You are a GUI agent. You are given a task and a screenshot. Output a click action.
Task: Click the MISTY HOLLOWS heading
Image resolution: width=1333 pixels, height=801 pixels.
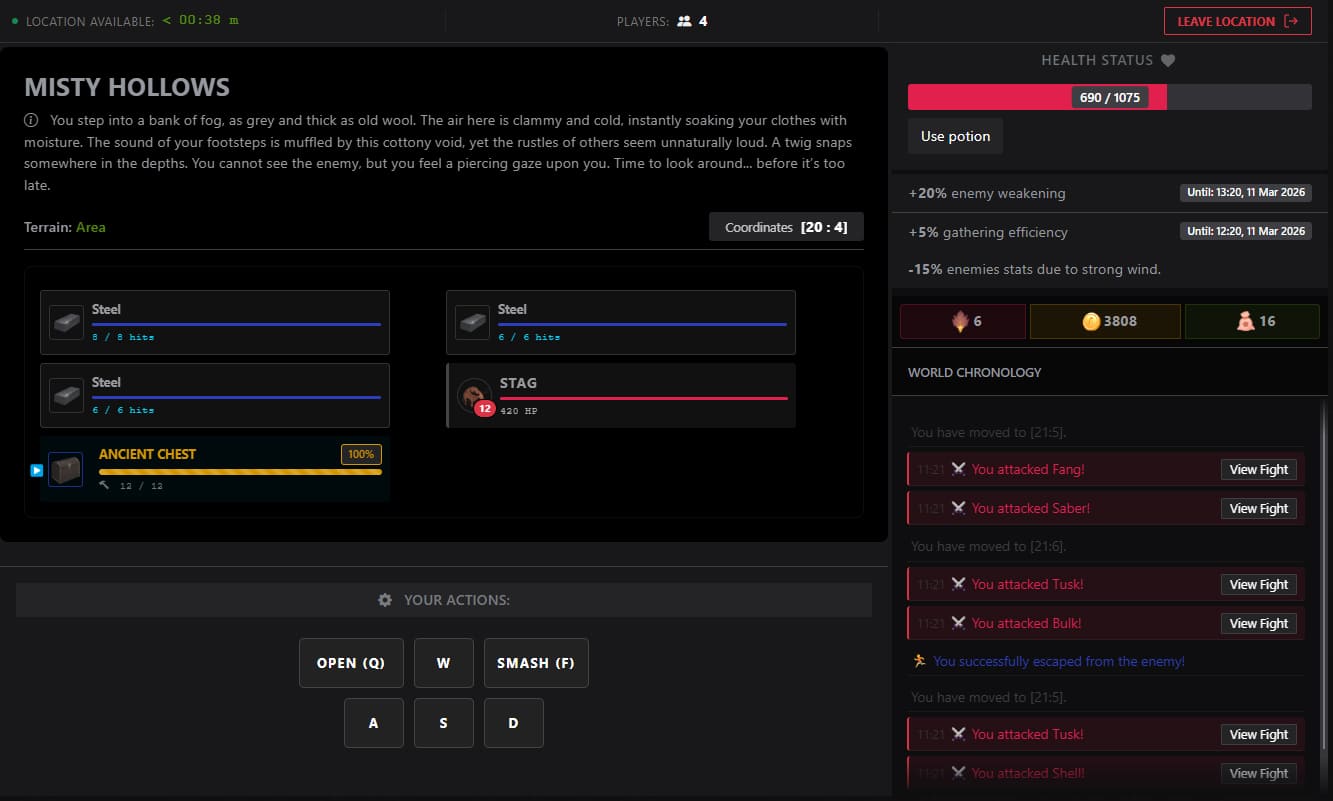pyautogui.click(x=127, y=87)
